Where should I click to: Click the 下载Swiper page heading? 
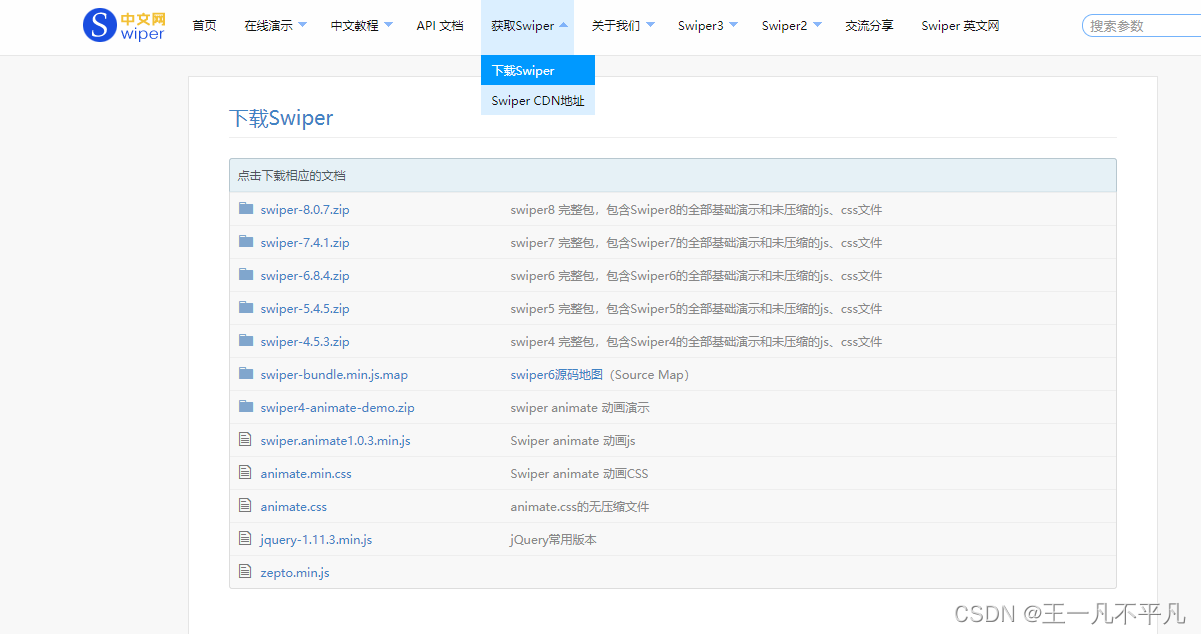coord(281,118)
